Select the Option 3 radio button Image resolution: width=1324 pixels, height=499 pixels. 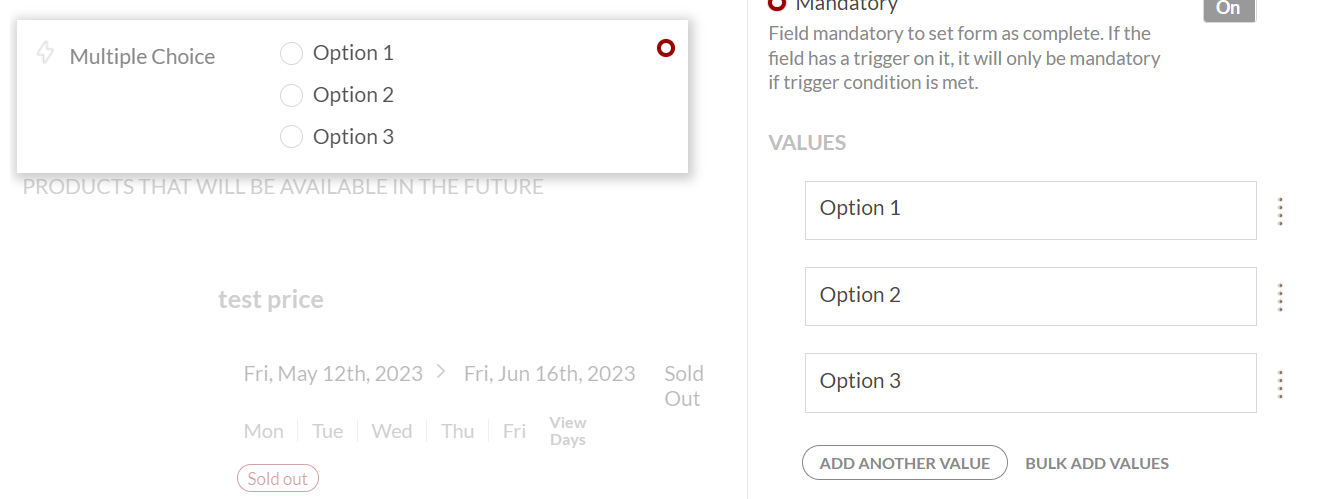tap(291, 137)
